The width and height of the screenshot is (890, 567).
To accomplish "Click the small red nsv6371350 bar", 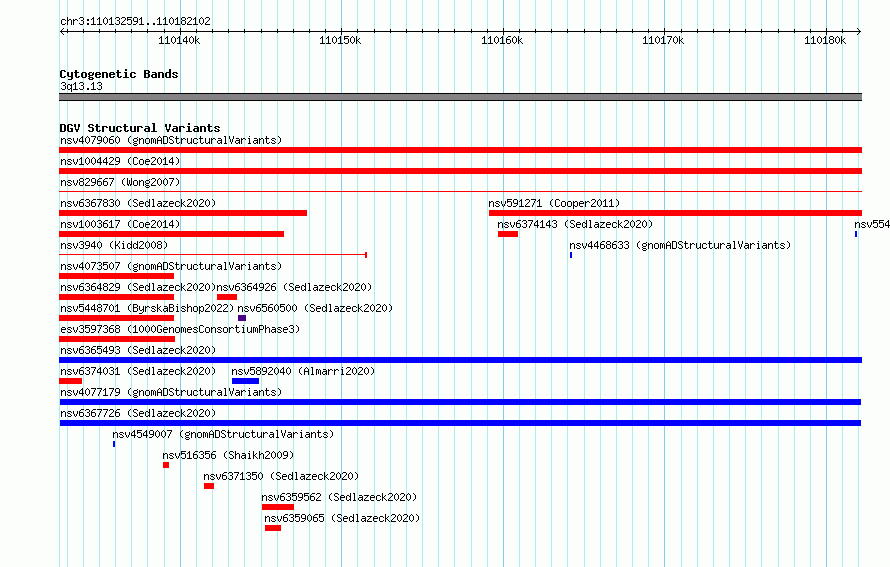I will 209,486.
